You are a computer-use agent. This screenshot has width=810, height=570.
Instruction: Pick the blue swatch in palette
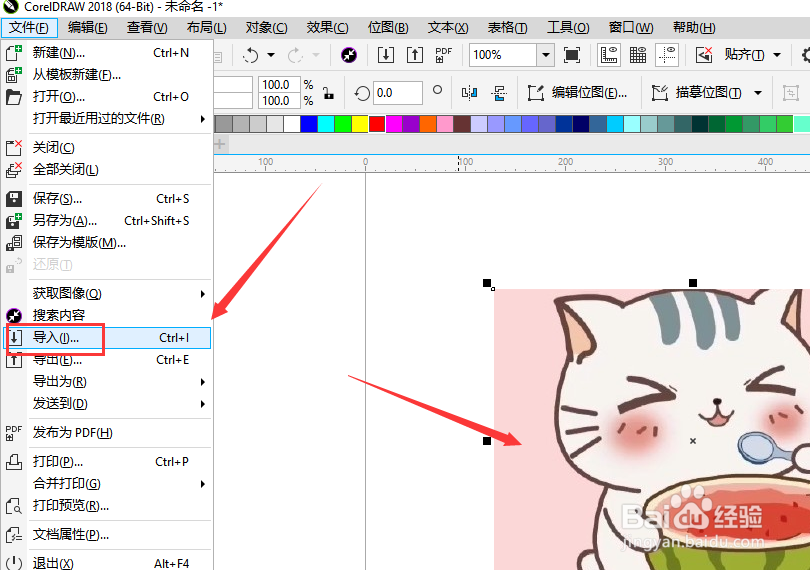coord(308,124)
